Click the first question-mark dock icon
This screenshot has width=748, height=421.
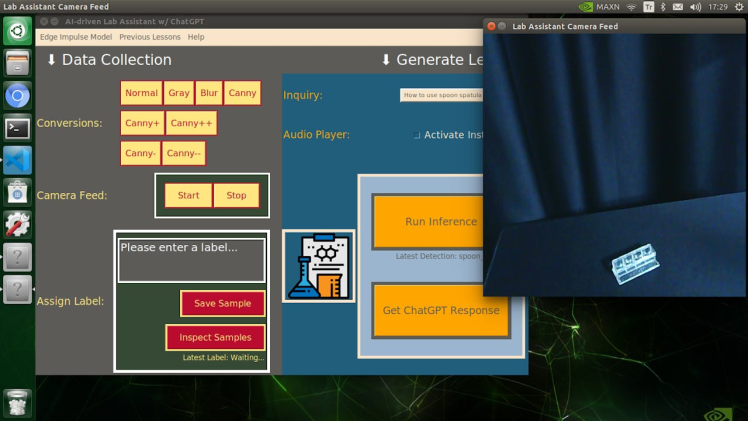(17, 257)
